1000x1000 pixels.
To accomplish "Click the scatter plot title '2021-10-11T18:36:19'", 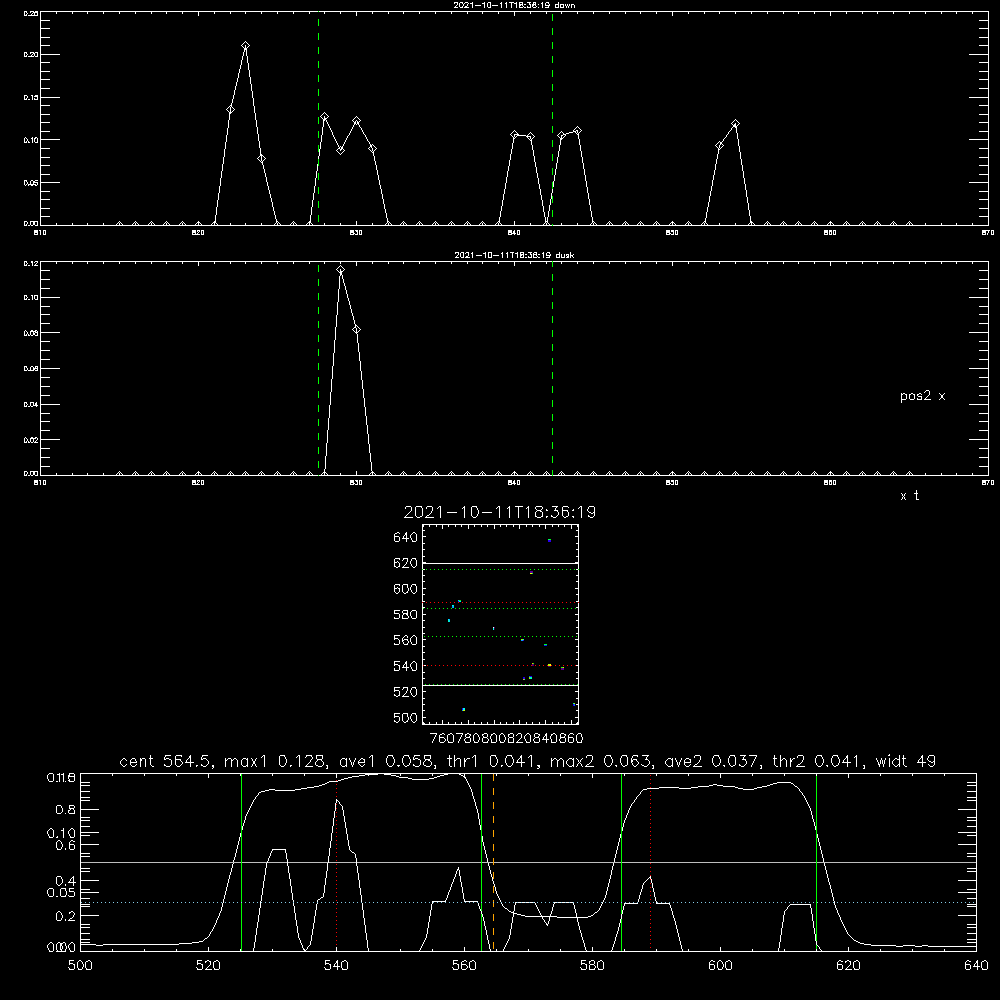I will pyautogui.click(x=500, y=512).
